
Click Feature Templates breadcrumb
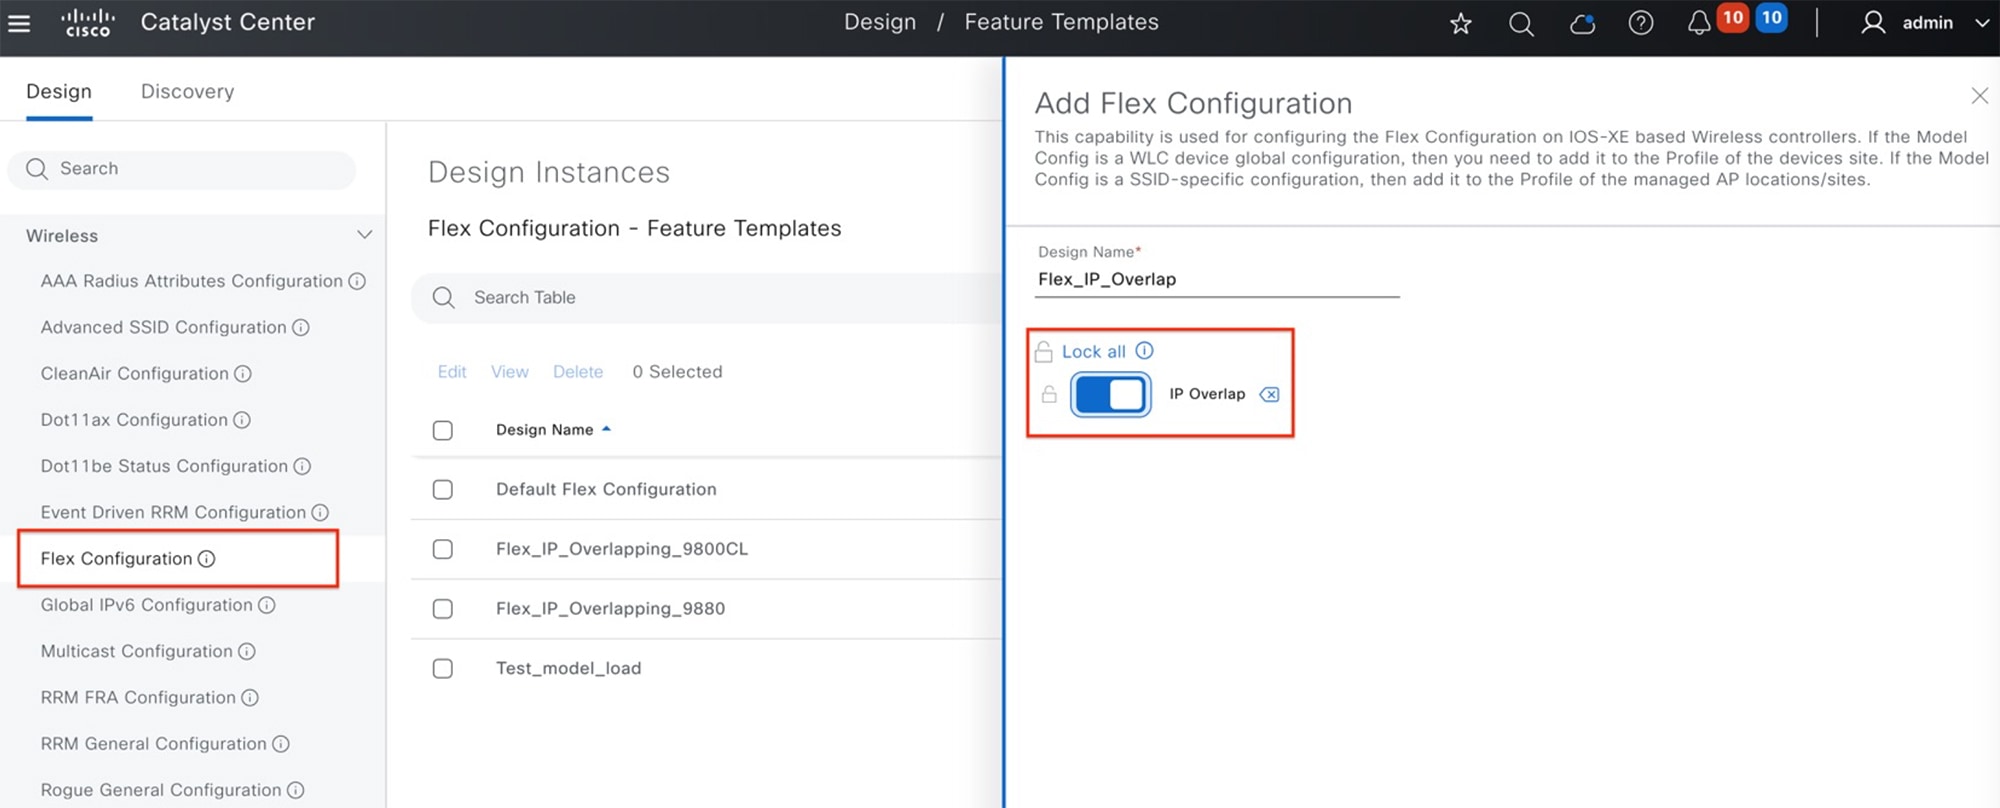coord(1061,22)
